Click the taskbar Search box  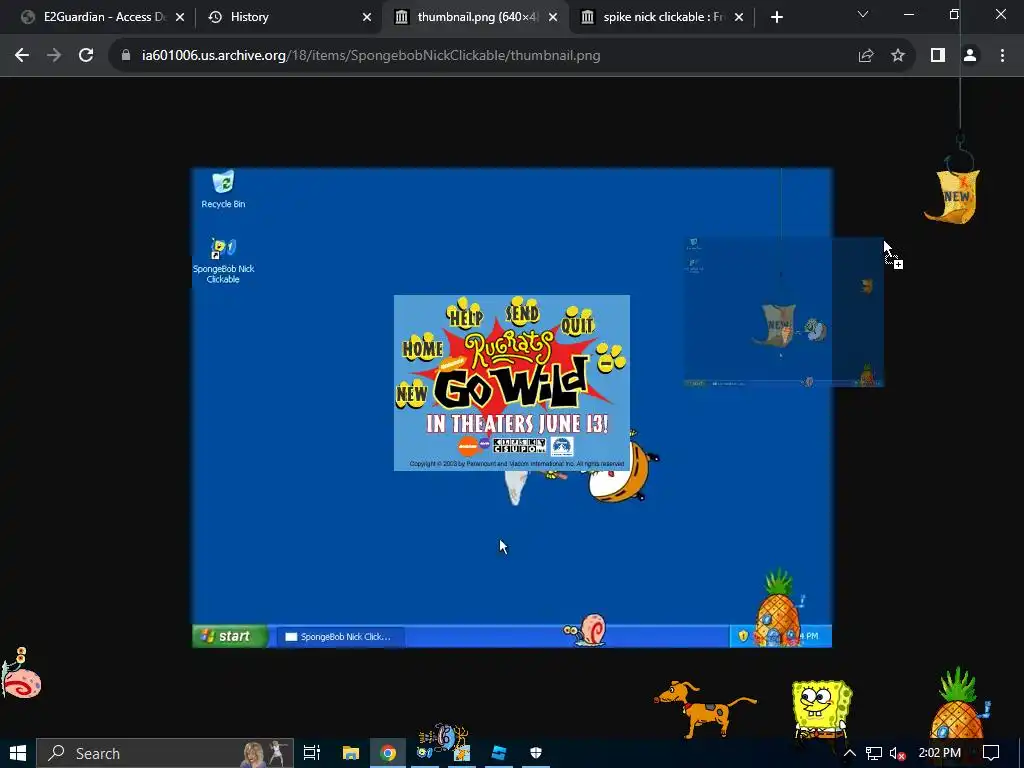click(x=165, y=754)
